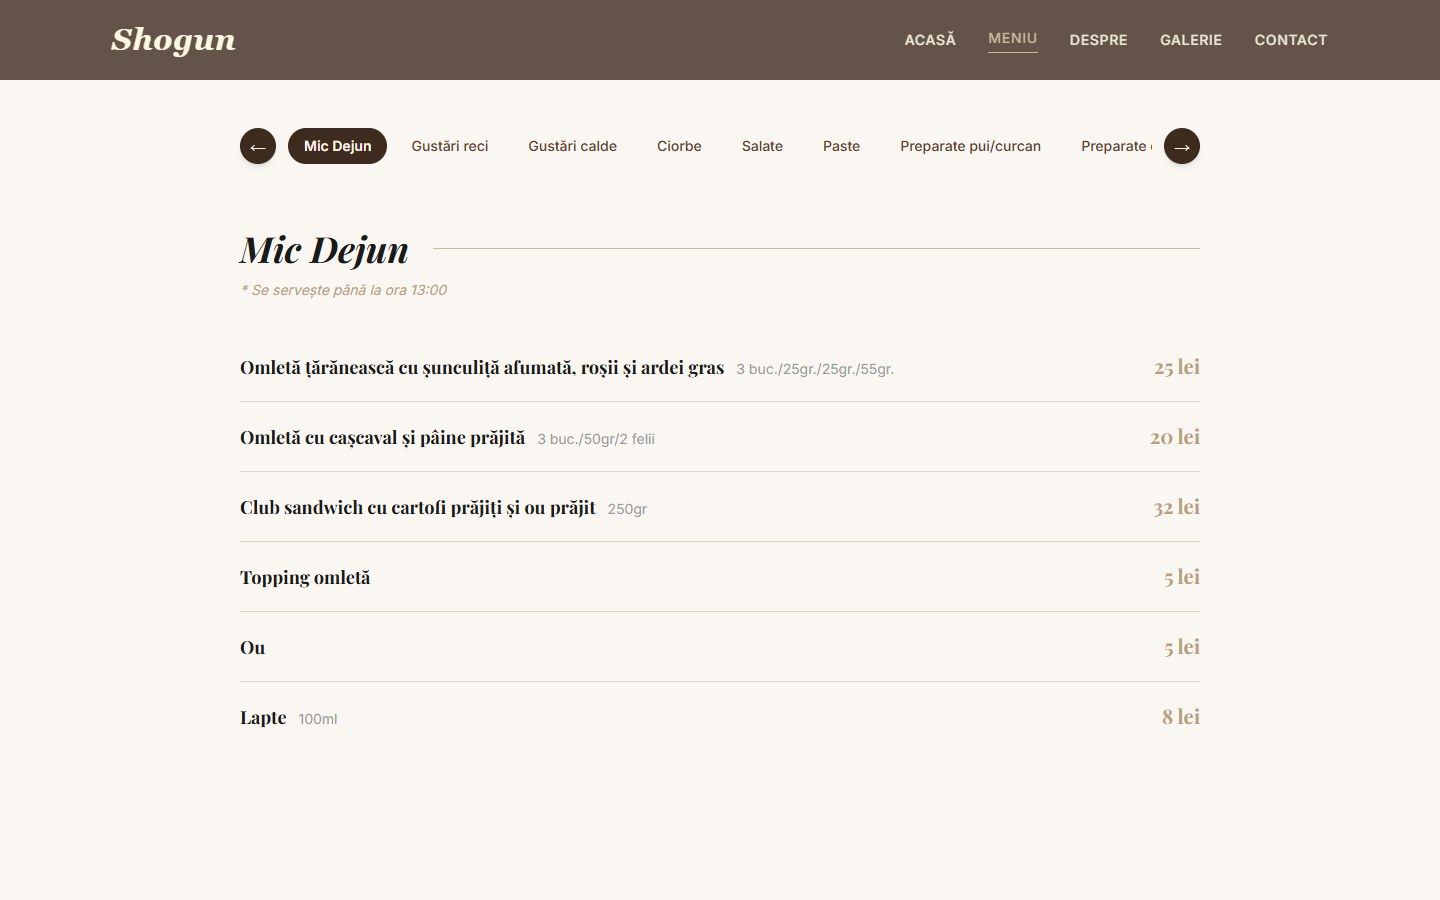Click the note 'Se servește până la ora 13:00'
The width and height of the screenshot is (1440, 900).
(343, 290)
